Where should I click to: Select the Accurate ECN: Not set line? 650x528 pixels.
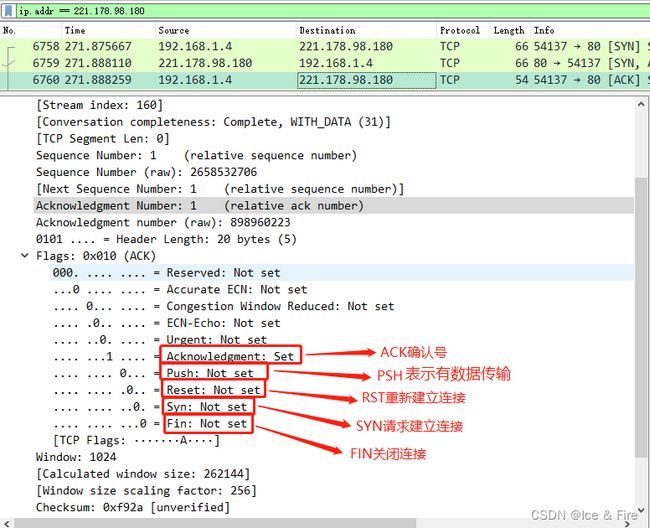click(x=180, y=289)
